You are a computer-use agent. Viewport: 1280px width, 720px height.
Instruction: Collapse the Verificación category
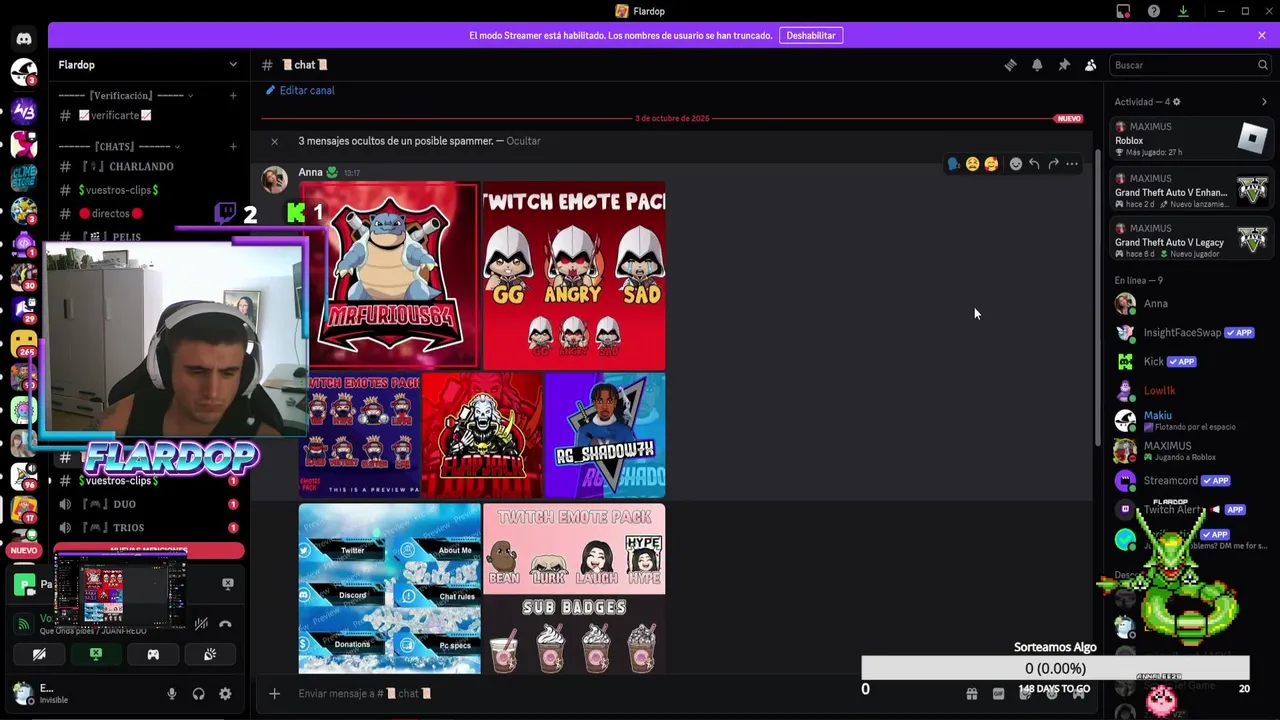pos(125,96)
